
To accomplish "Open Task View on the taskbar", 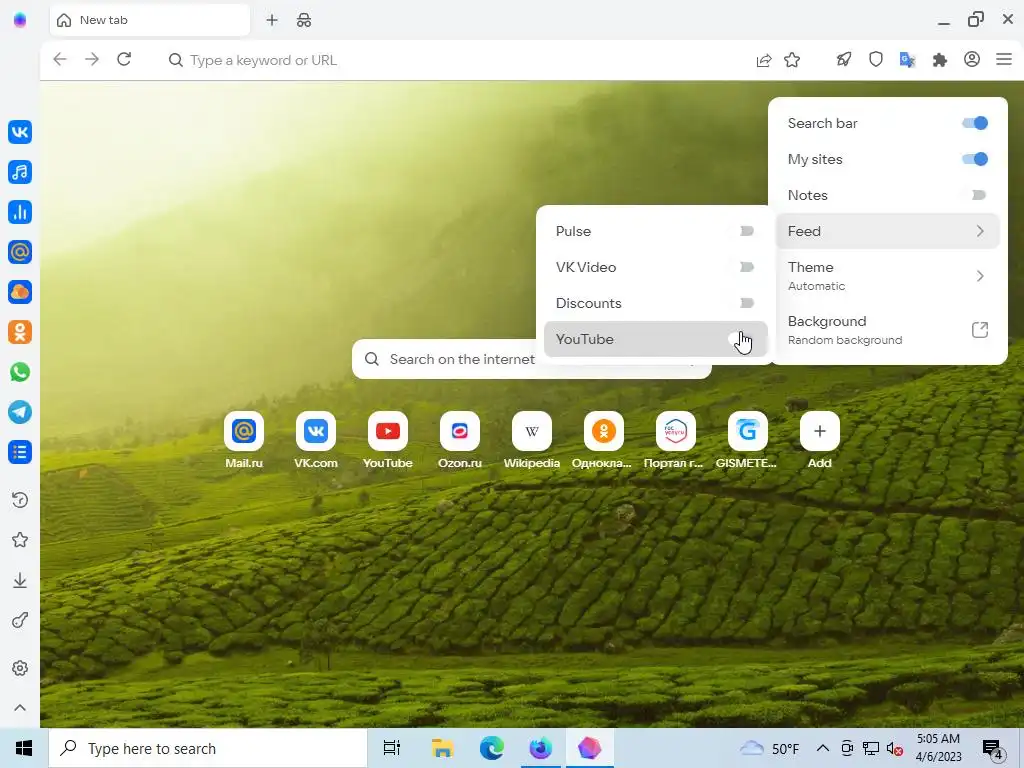I will point(392,748).
